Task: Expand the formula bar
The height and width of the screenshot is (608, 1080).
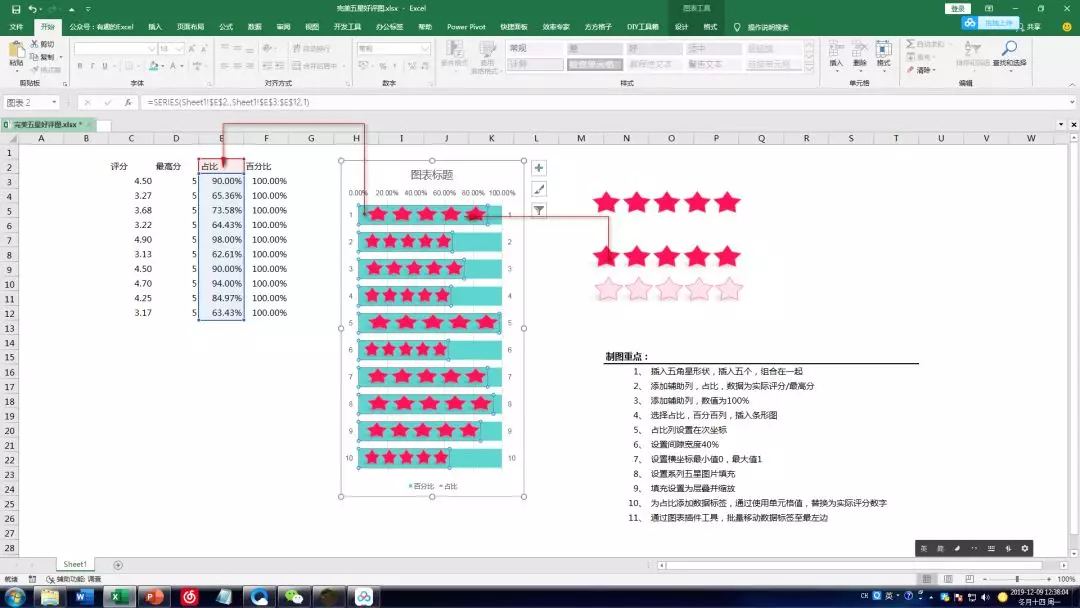Action: pyautogui.click(x=1071, y=102)
